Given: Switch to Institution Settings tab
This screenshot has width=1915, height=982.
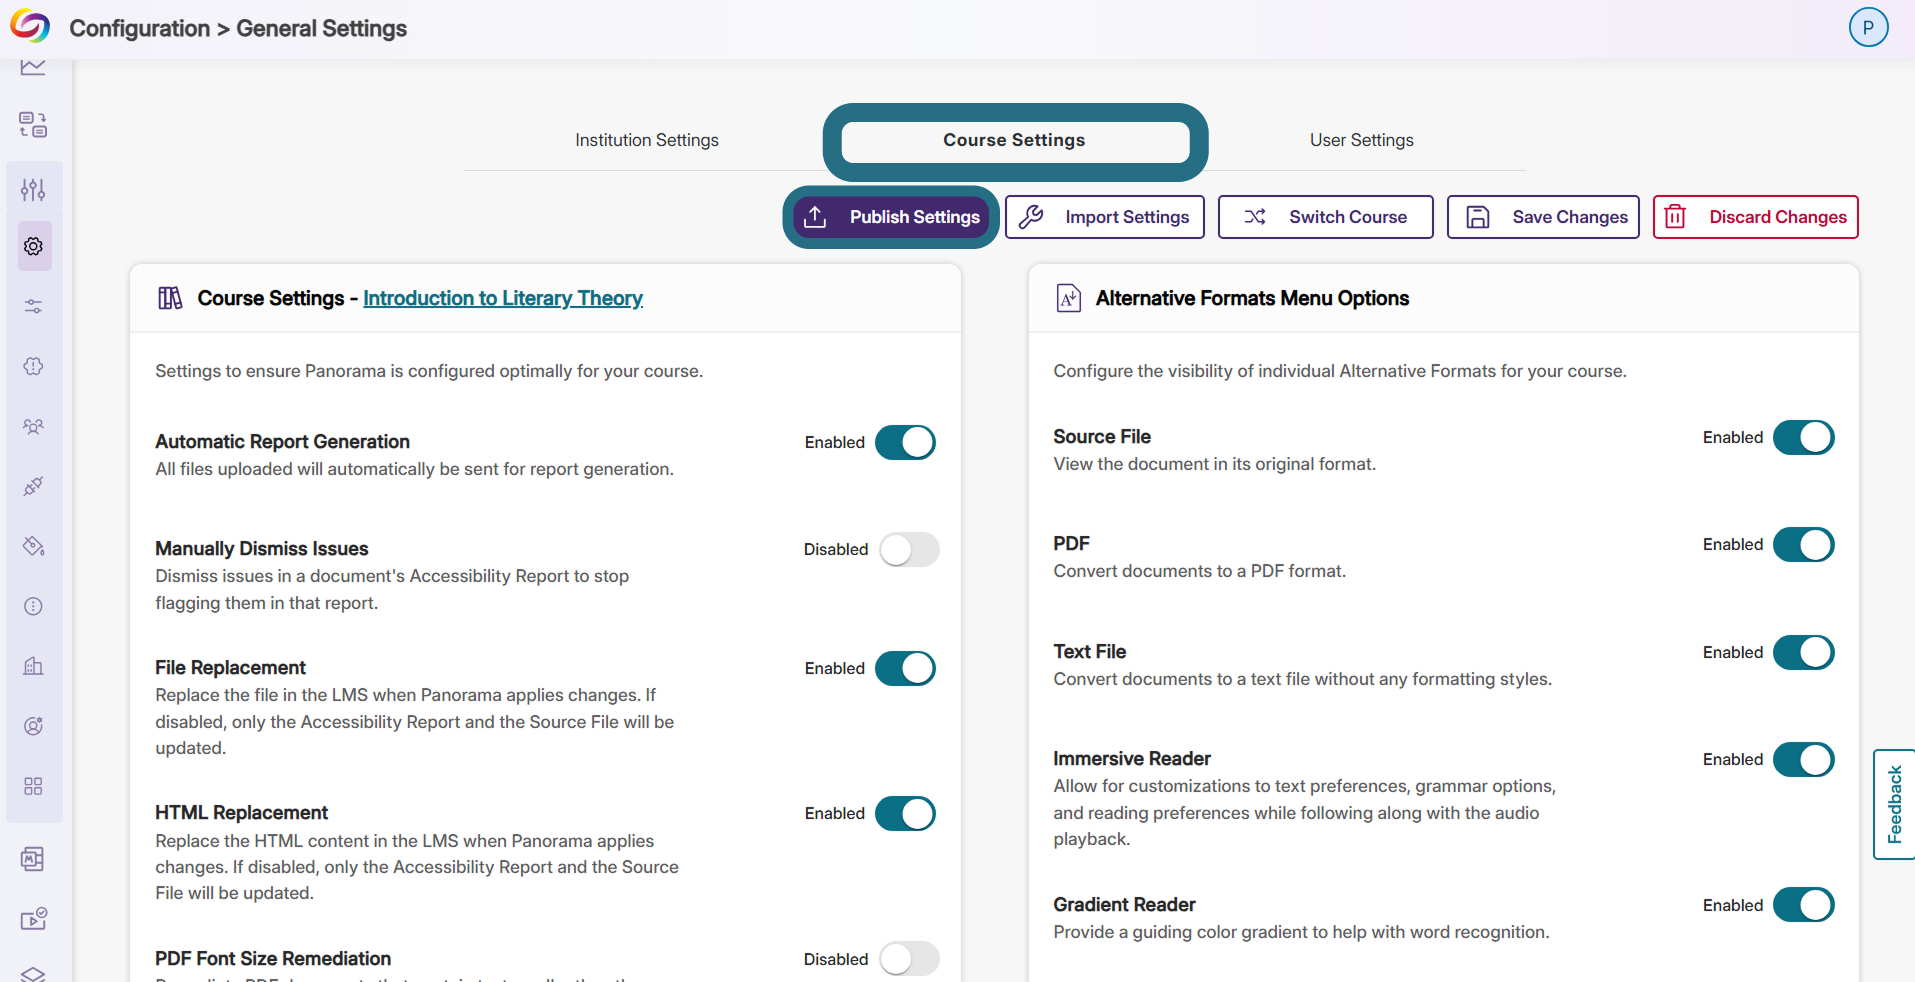Looking at the screenshot, I should [647, 140].
